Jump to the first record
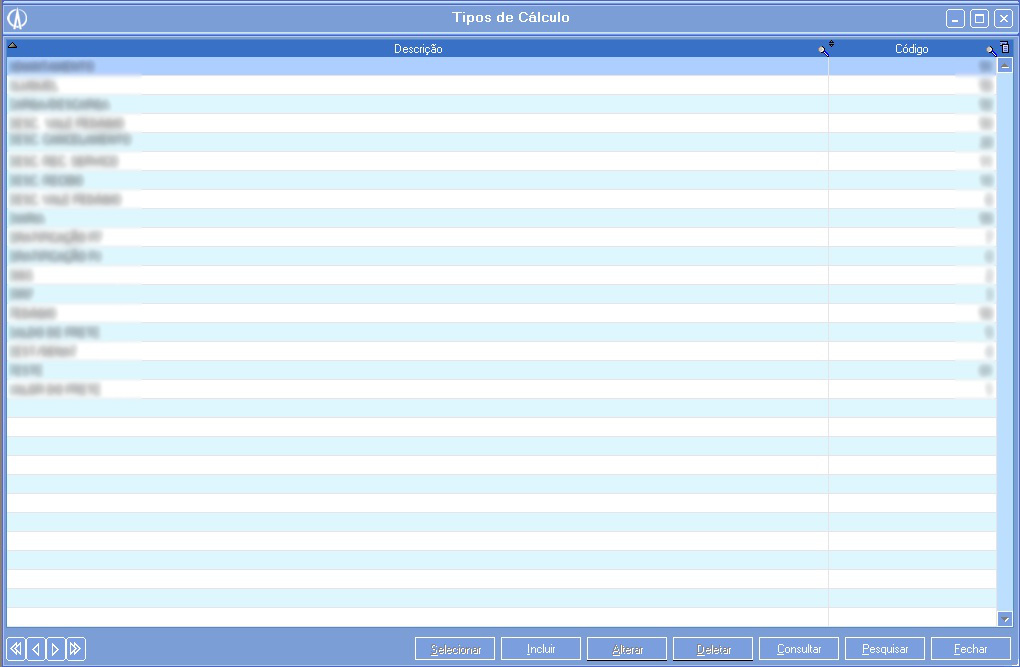This screenshot has height=667, width=1020. [16, 649]
